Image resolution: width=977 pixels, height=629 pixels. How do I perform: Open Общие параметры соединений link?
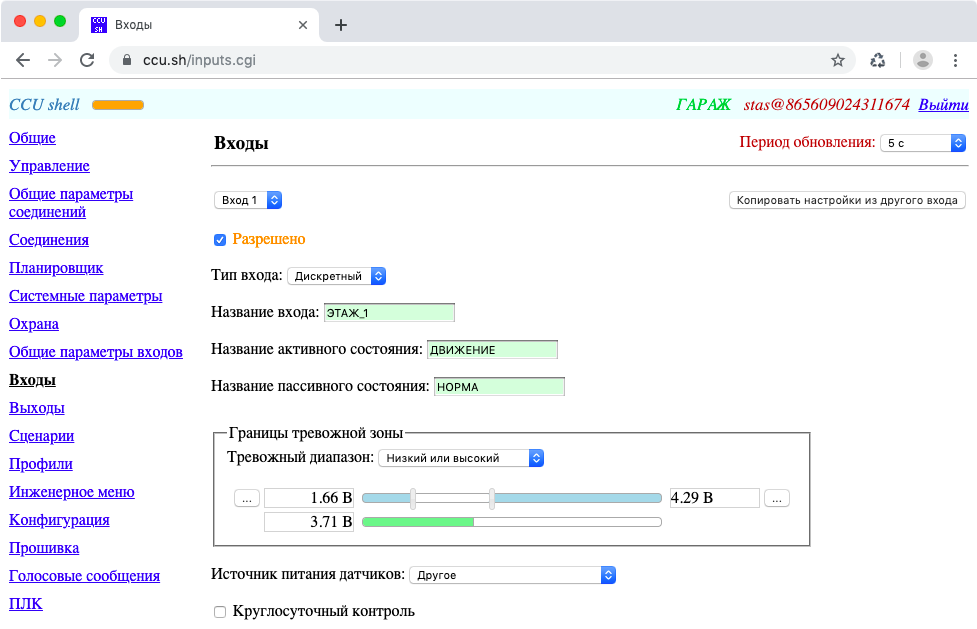tap(71, 203)
